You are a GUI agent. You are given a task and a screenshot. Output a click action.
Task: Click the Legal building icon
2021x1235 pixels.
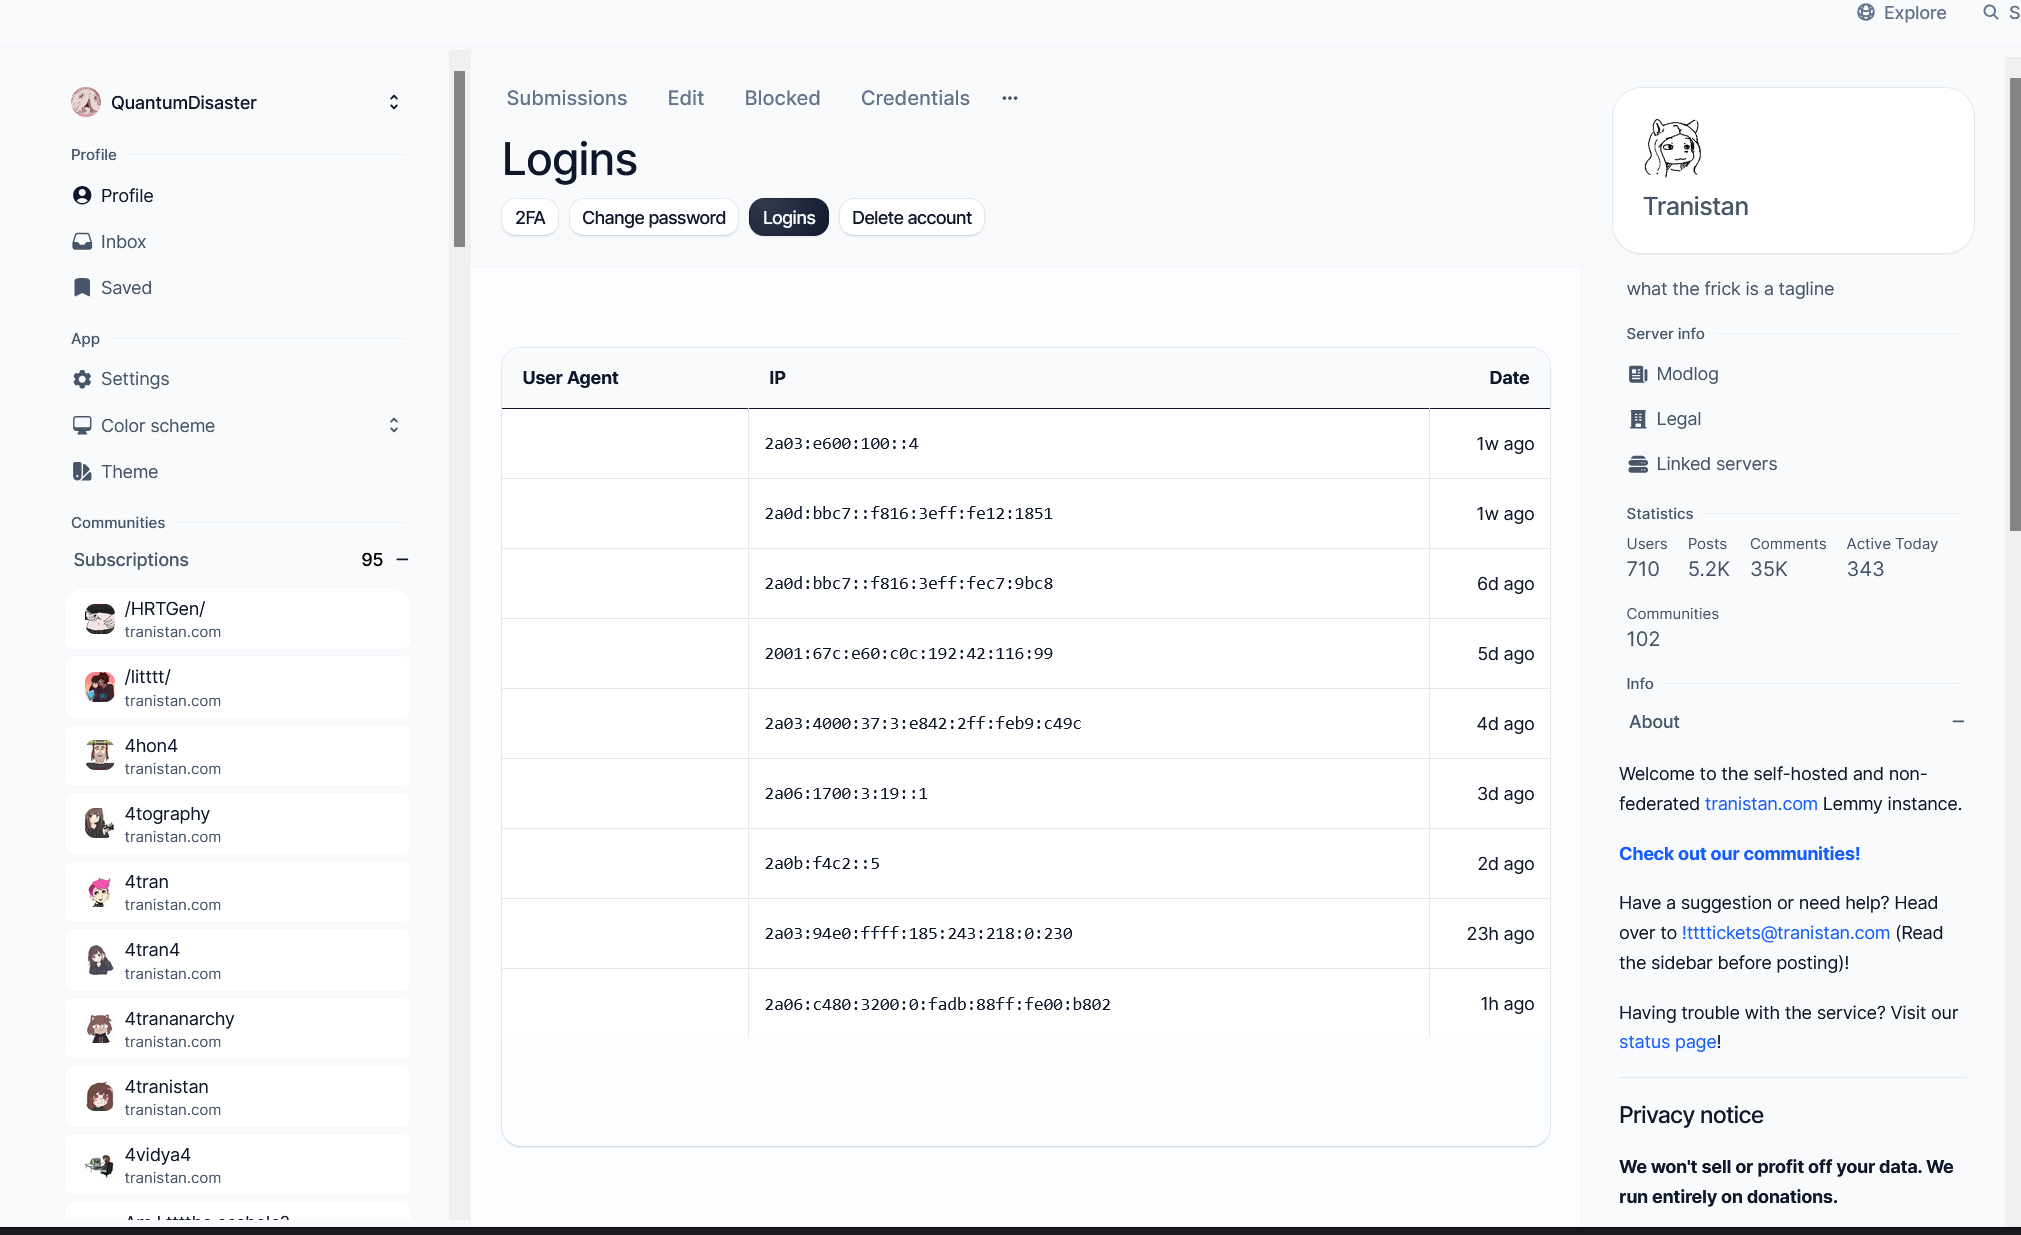[x=1638, y=419]
